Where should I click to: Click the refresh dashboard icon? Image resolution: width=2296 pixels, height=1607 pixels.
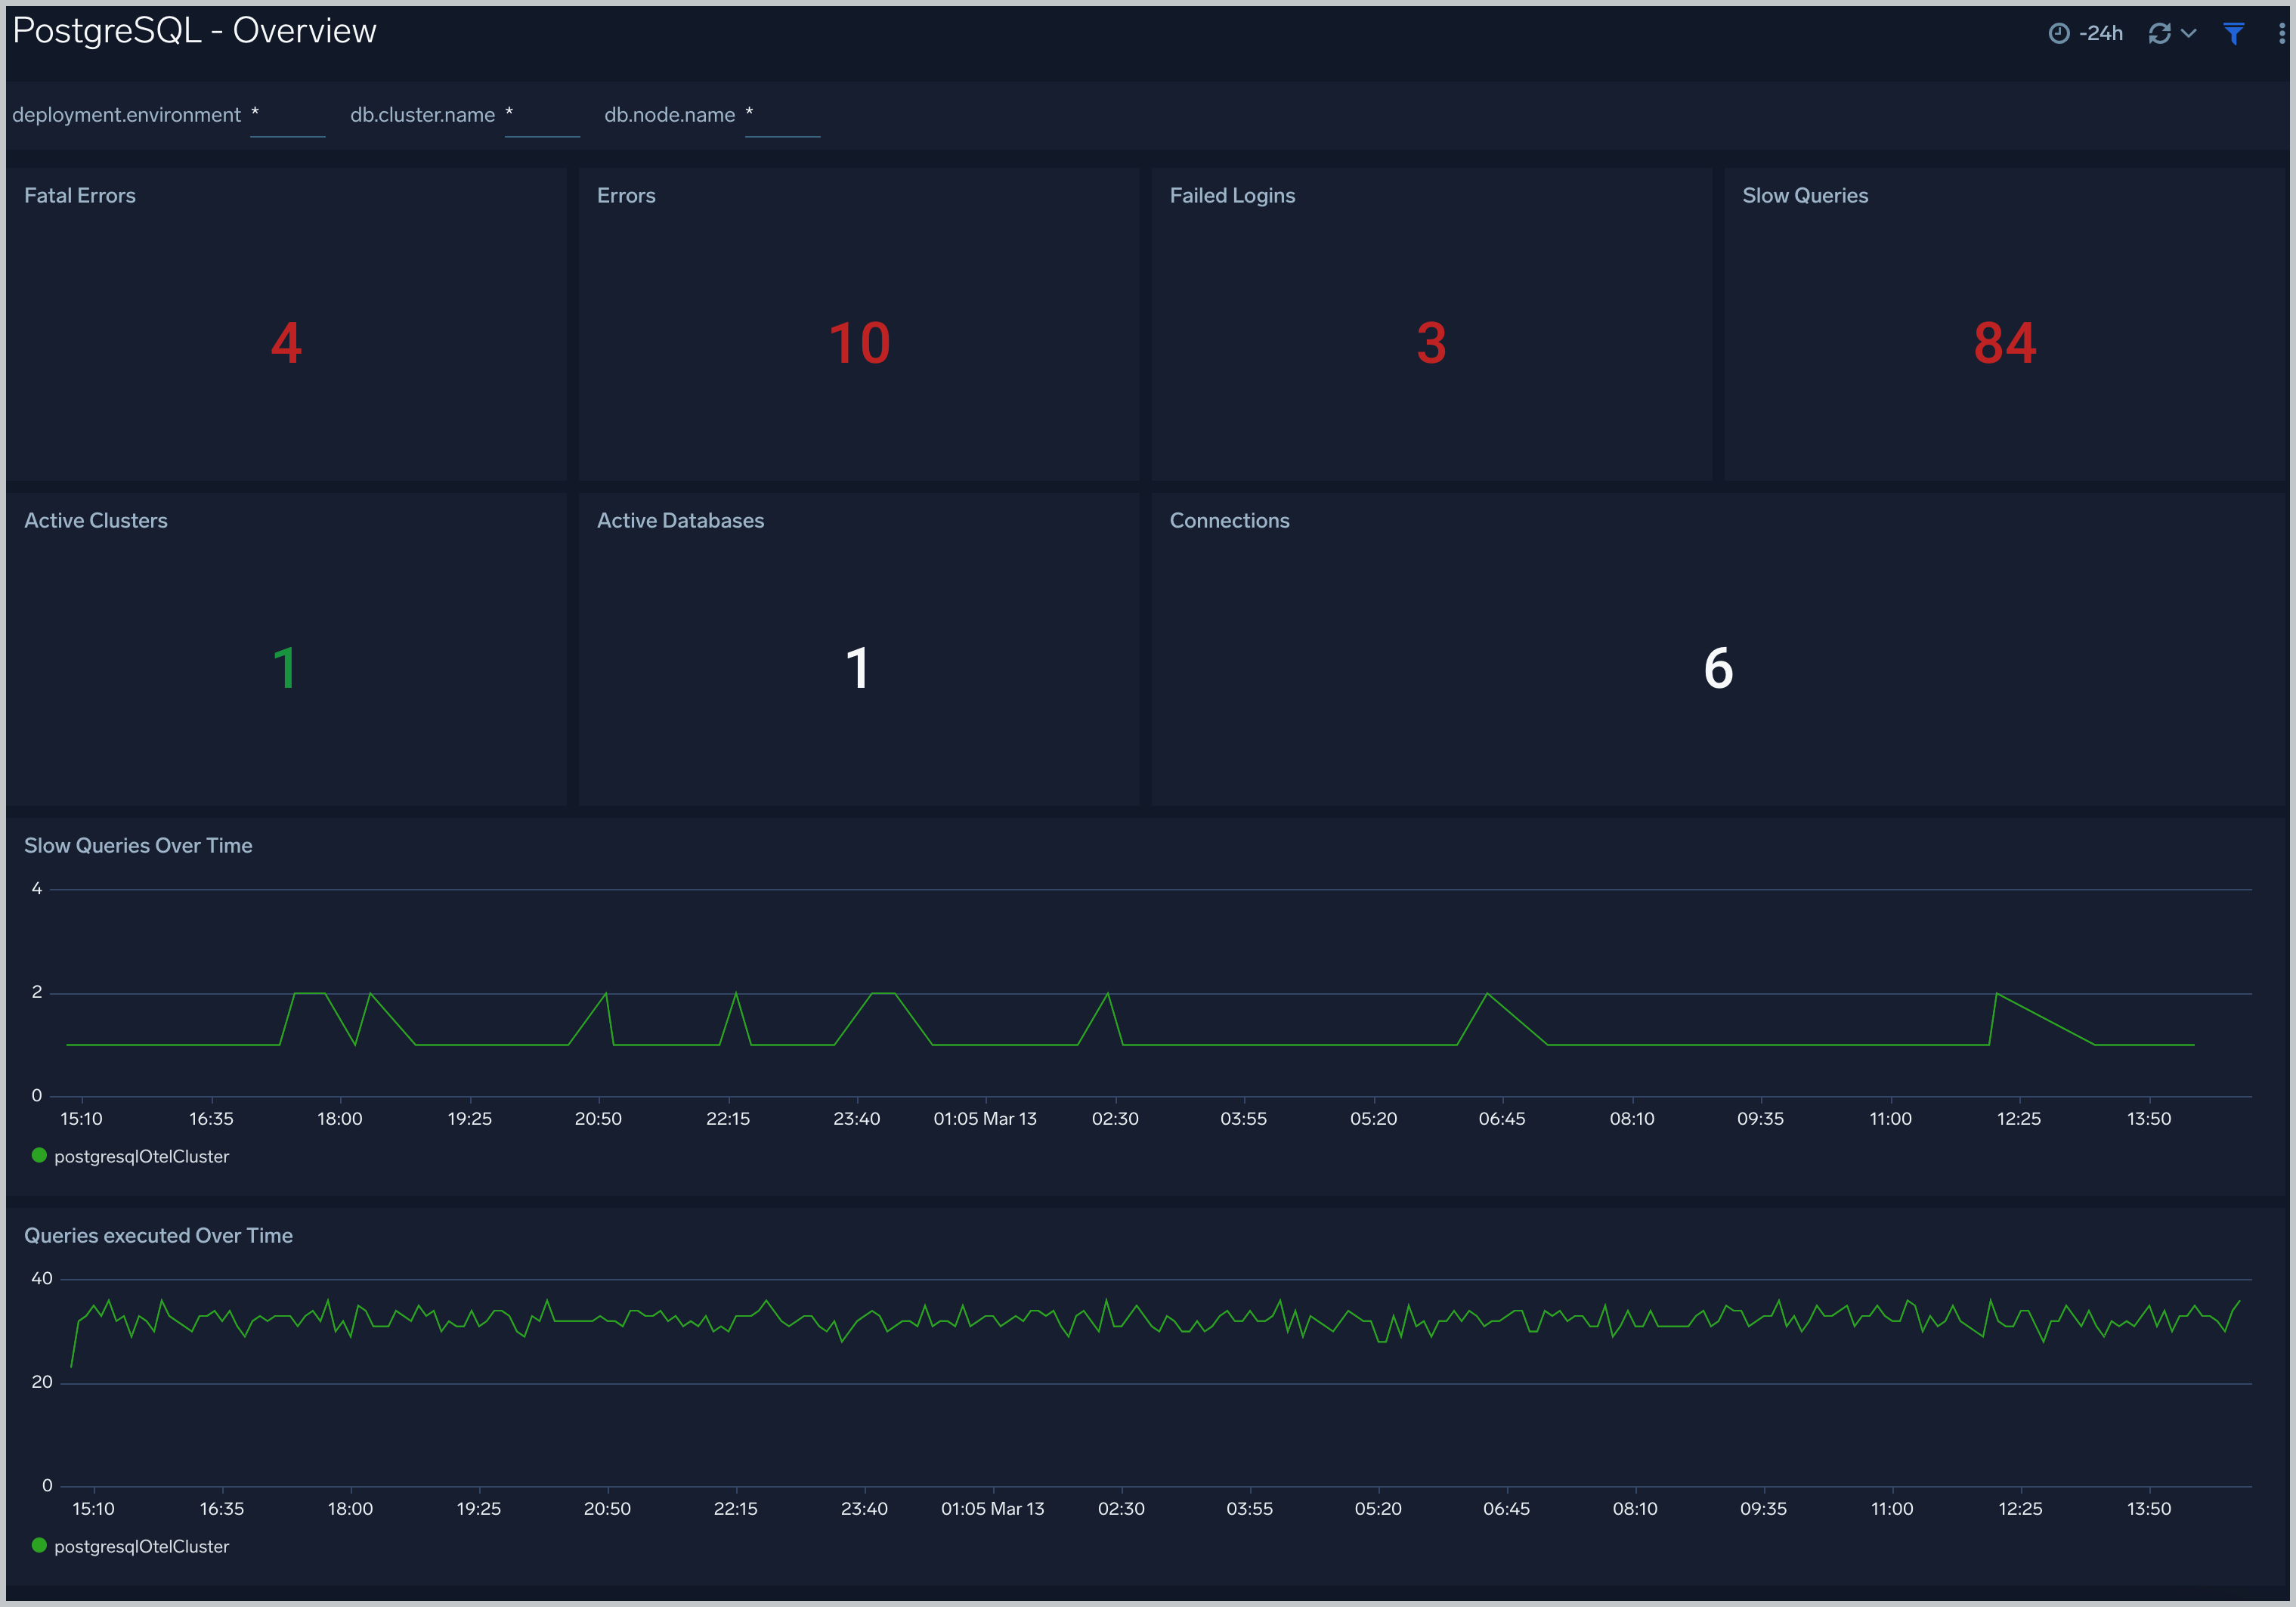tap(2159, 33)
